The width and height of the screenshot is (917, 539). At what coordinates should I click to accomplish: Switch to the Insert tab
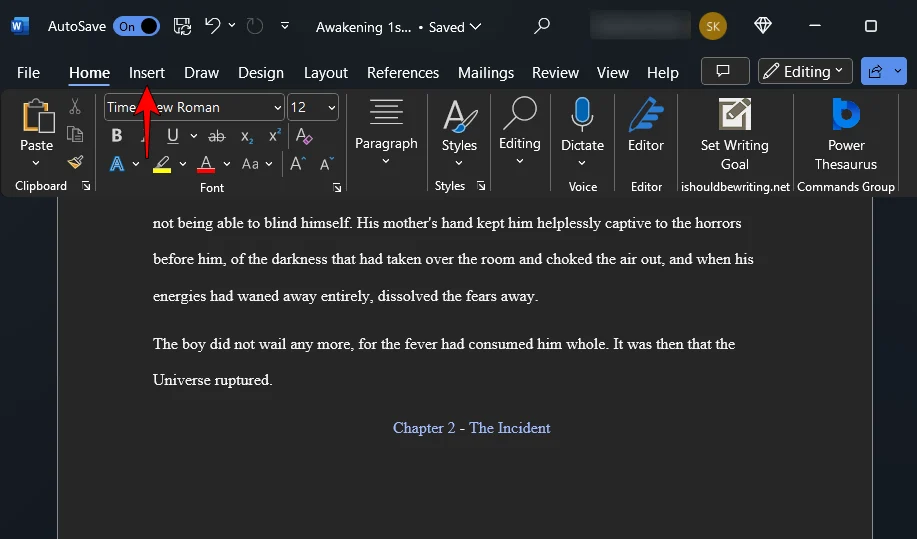pos(147,73)
